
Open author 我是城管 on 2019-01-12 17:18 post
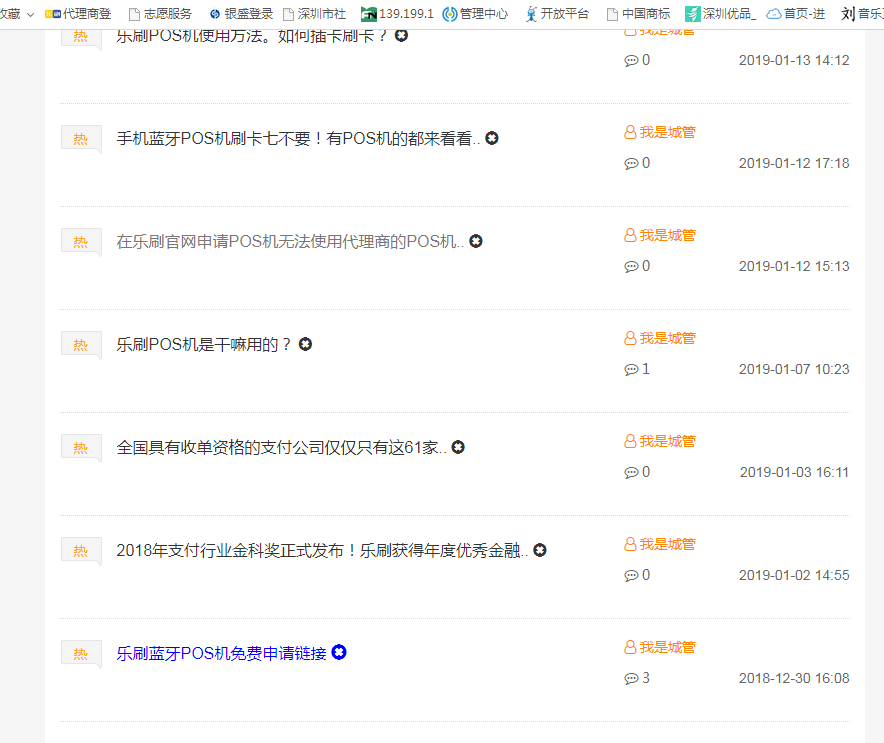point(667,132)
